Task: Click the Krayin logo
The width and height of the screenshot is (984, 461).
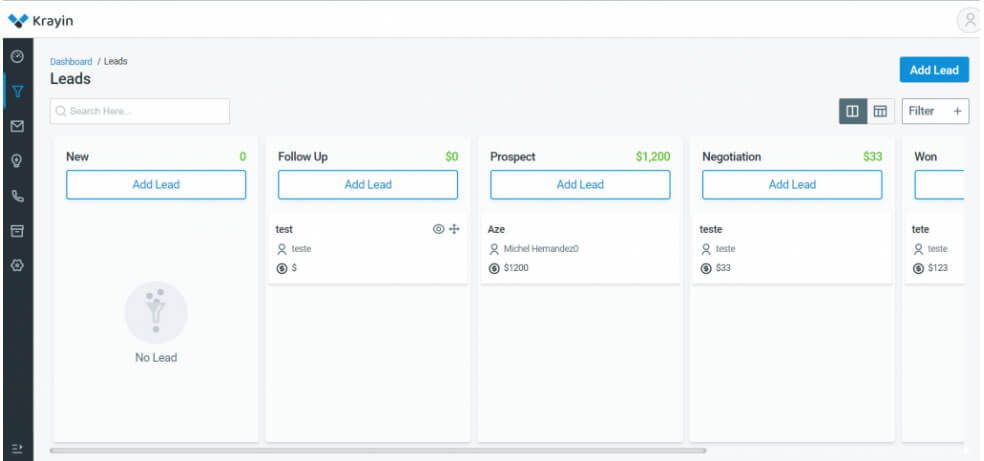Action: point(41,21)
